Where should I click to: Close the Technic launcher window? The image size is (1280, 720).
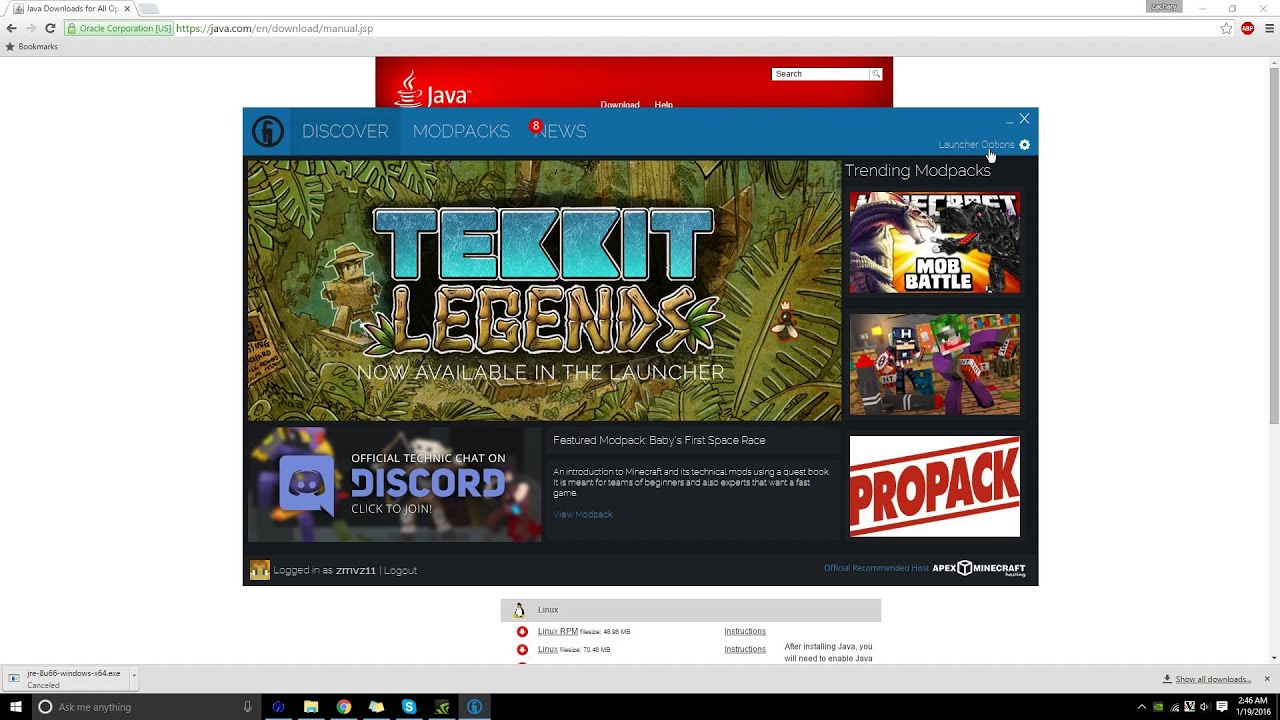(1024, 119)
